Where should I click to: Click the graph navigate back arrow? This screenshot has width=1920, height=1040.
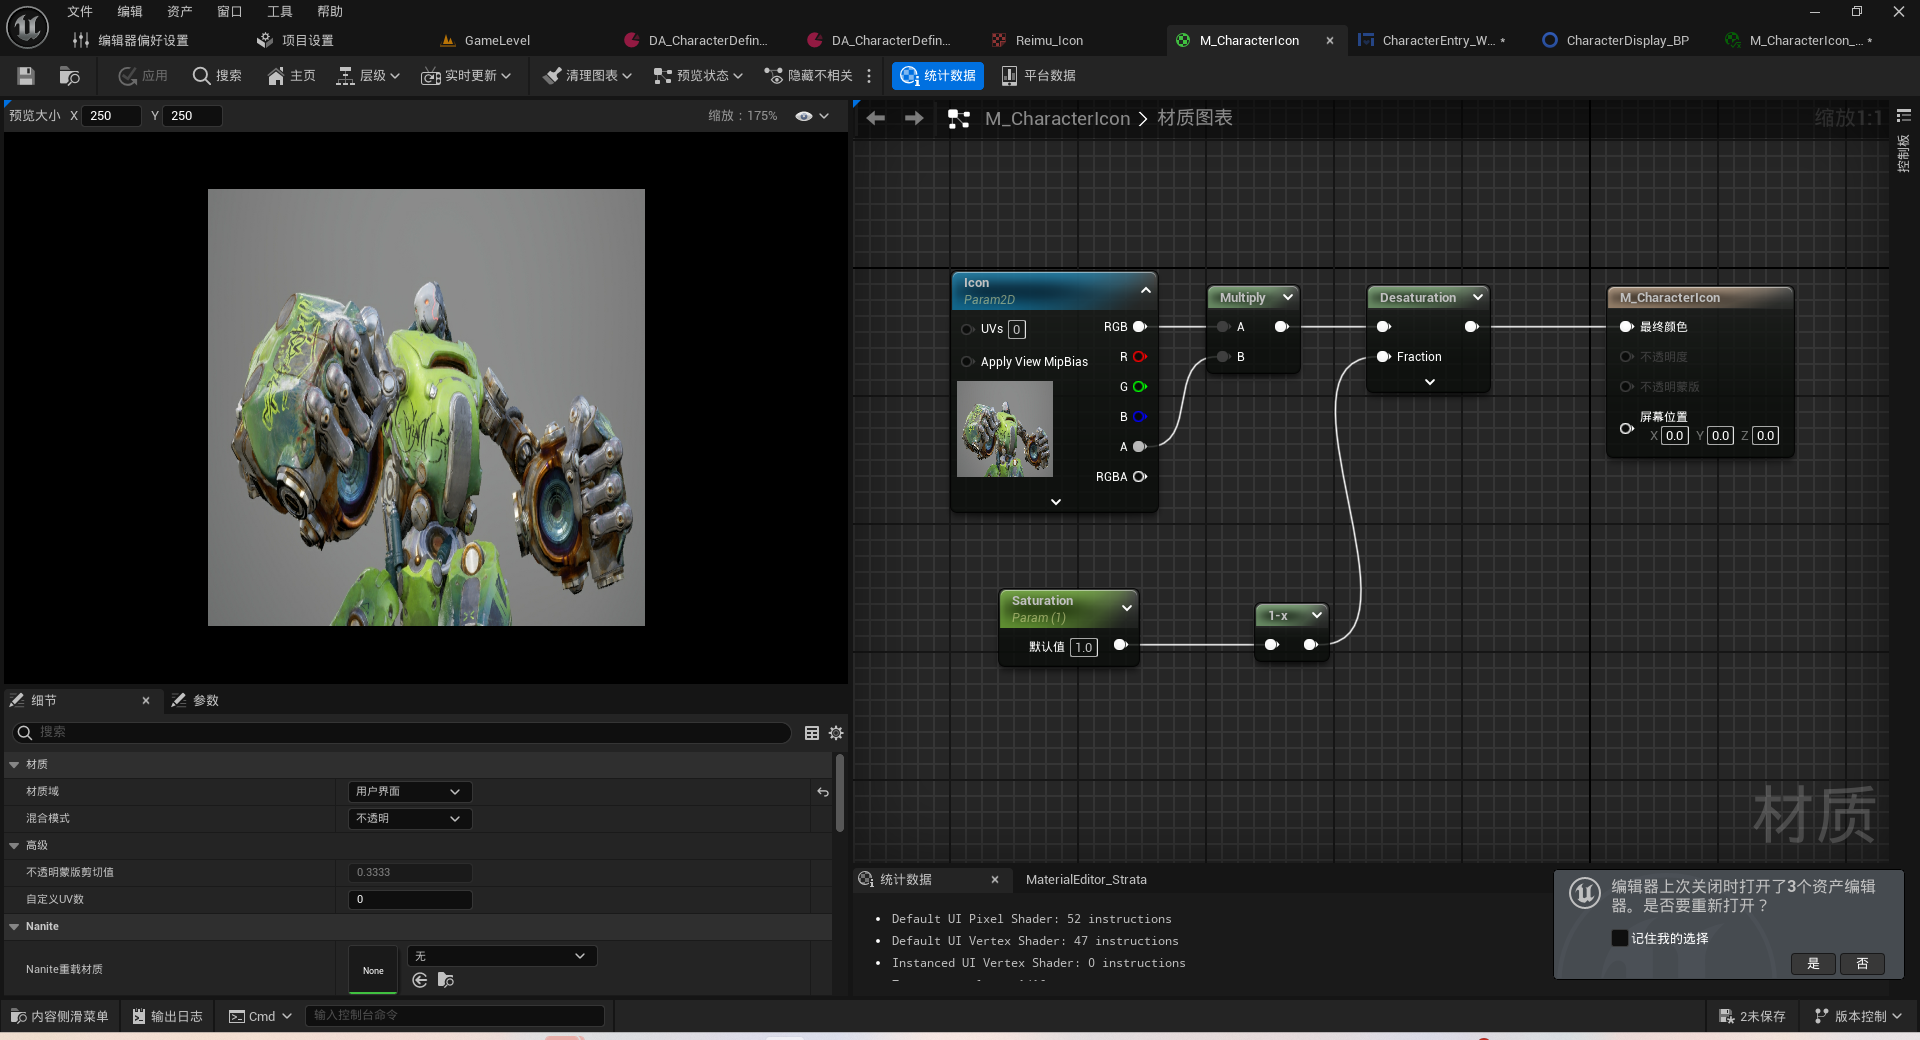(876, 118)
